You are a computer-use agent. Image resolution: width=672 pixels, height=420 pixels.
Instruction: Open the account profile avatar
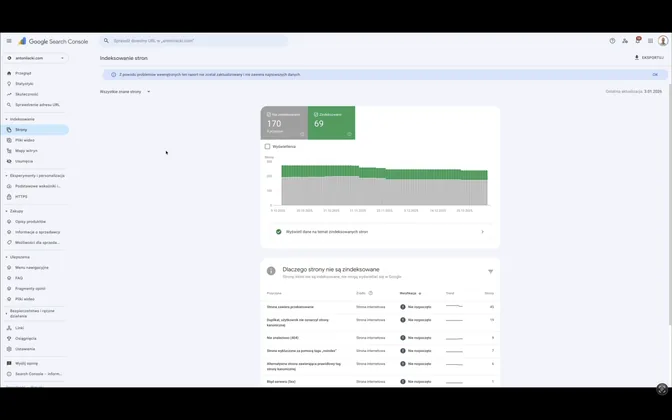[663, 41]
